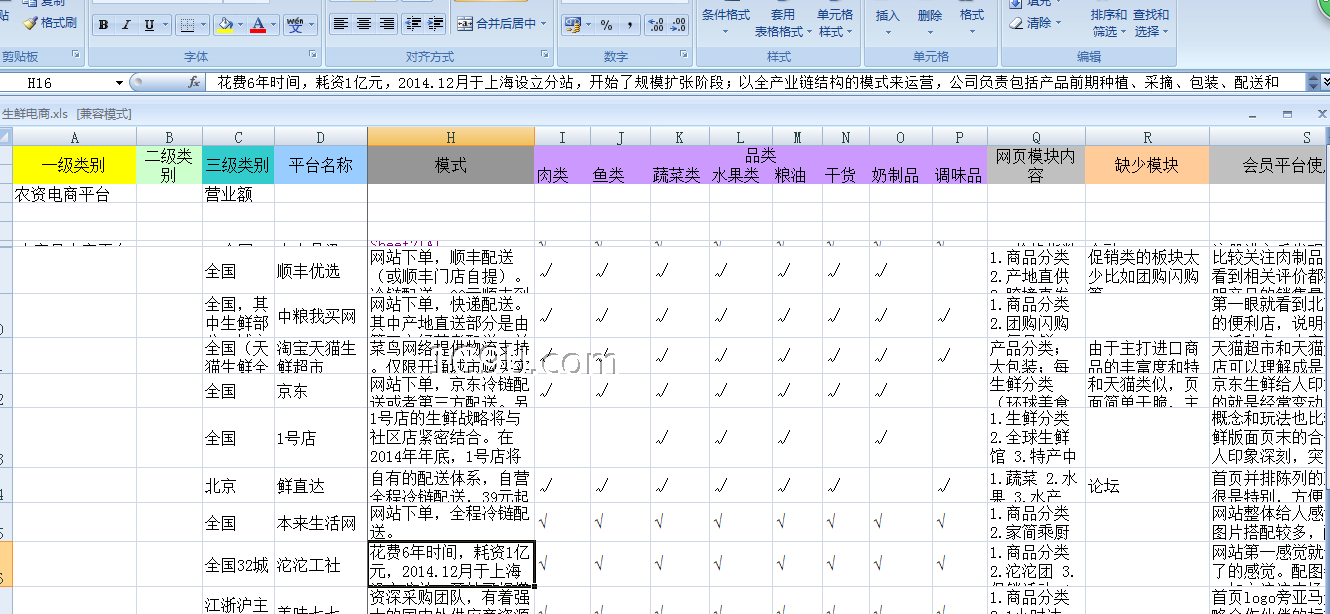Apply bold formatting with the B icon
Viewport: 1330px width, 614px height.
tap(103, 25)
